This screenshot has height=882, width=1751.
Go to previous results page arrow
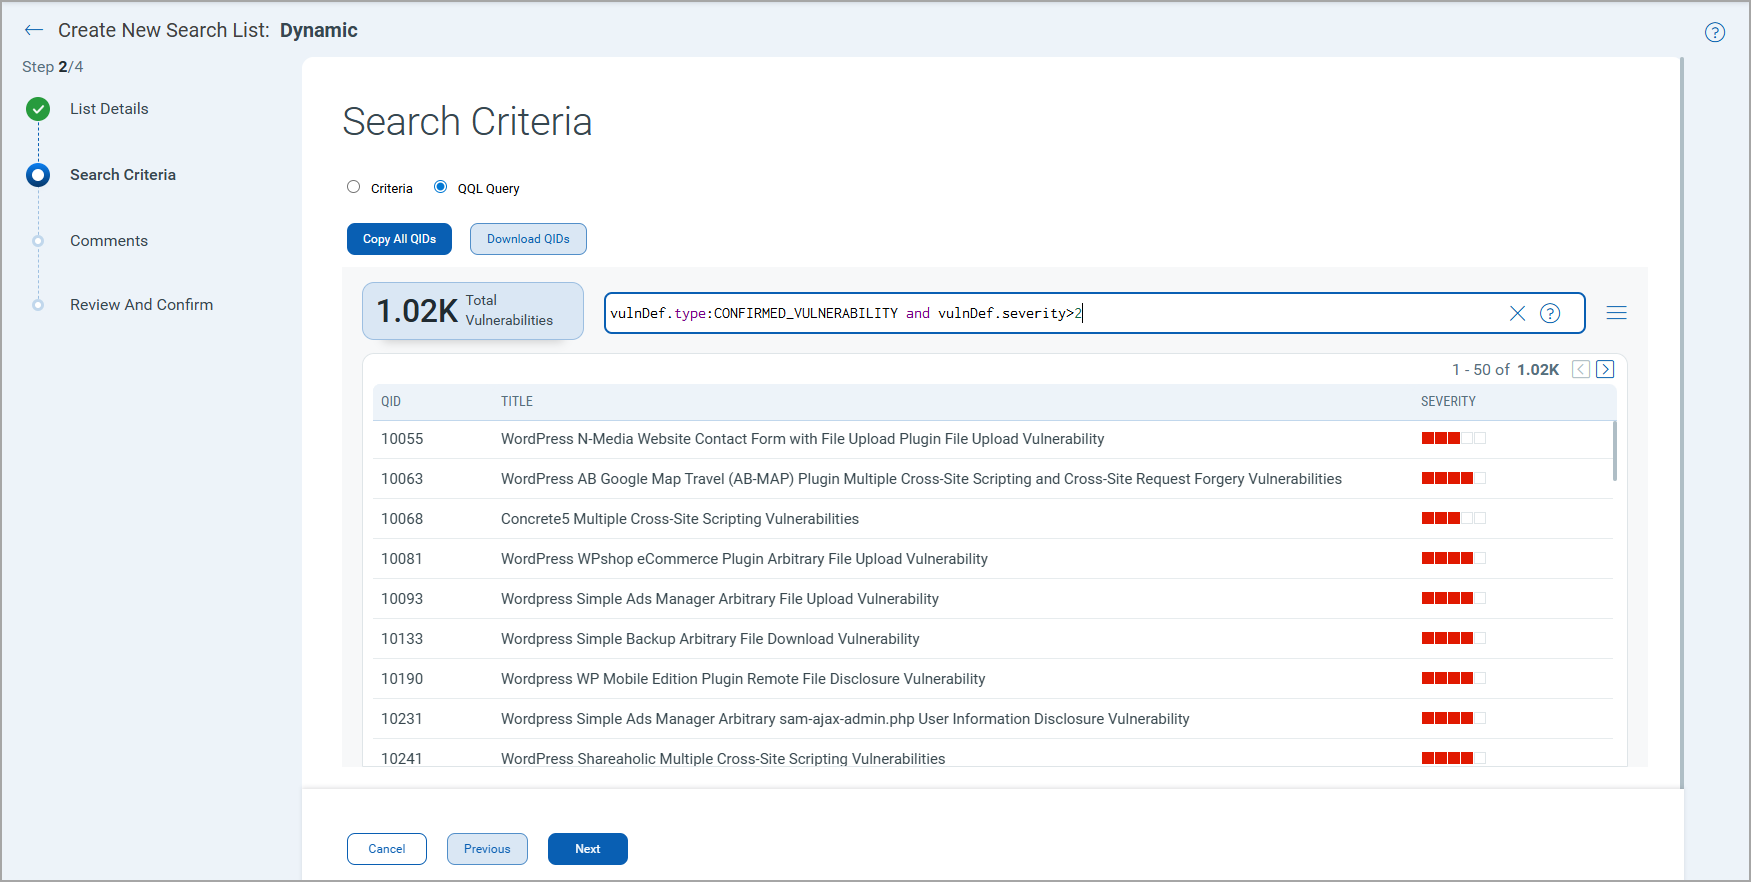pos(1581,369)
